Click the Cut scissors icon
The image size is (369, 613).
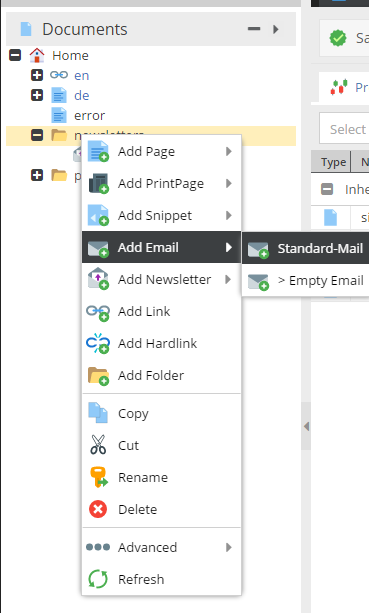[98, 445]
